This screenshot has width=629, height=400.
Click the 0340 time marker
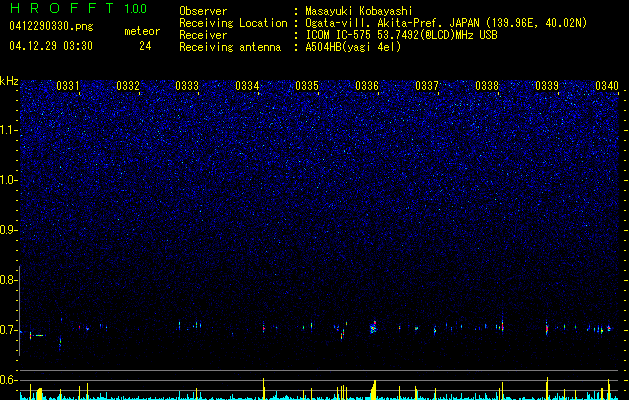click(607, 86)
